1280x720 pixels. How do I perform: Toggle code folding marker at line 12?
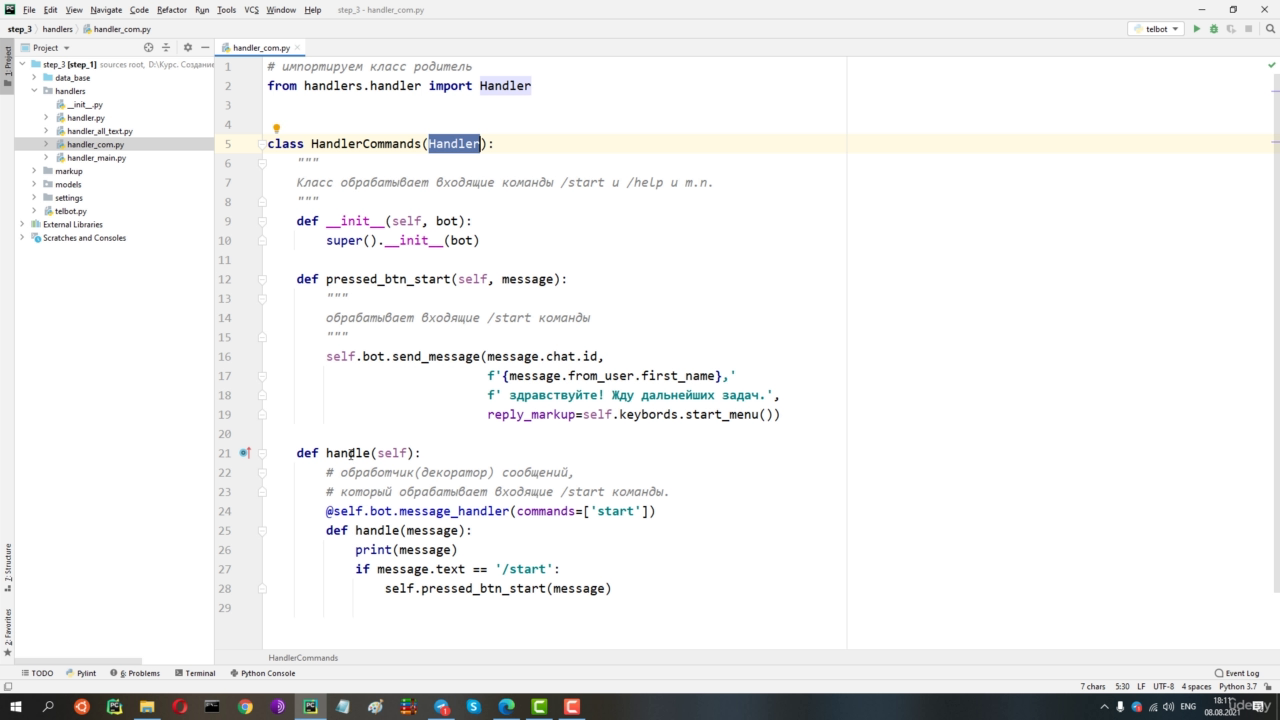[x=262, y=279]
